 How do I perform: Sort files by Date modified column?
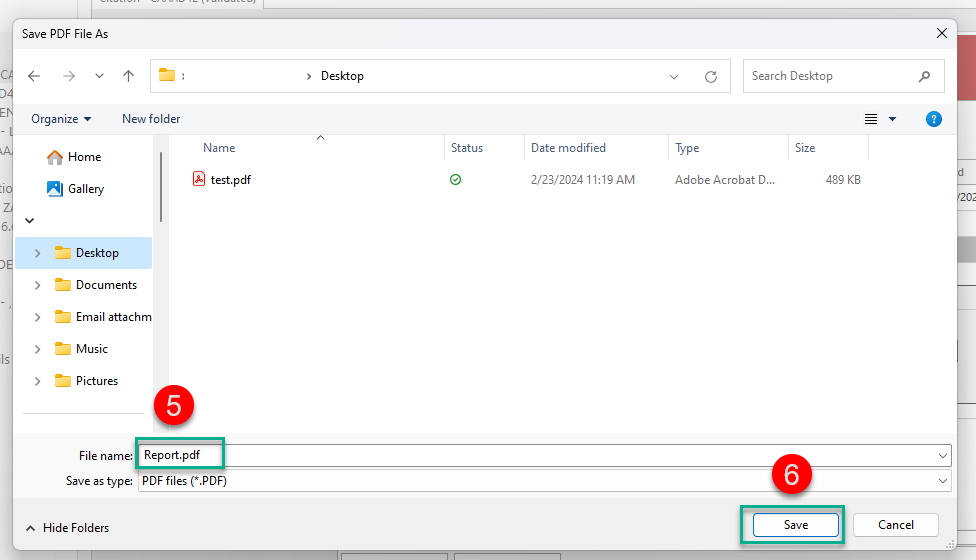[568, 148]
